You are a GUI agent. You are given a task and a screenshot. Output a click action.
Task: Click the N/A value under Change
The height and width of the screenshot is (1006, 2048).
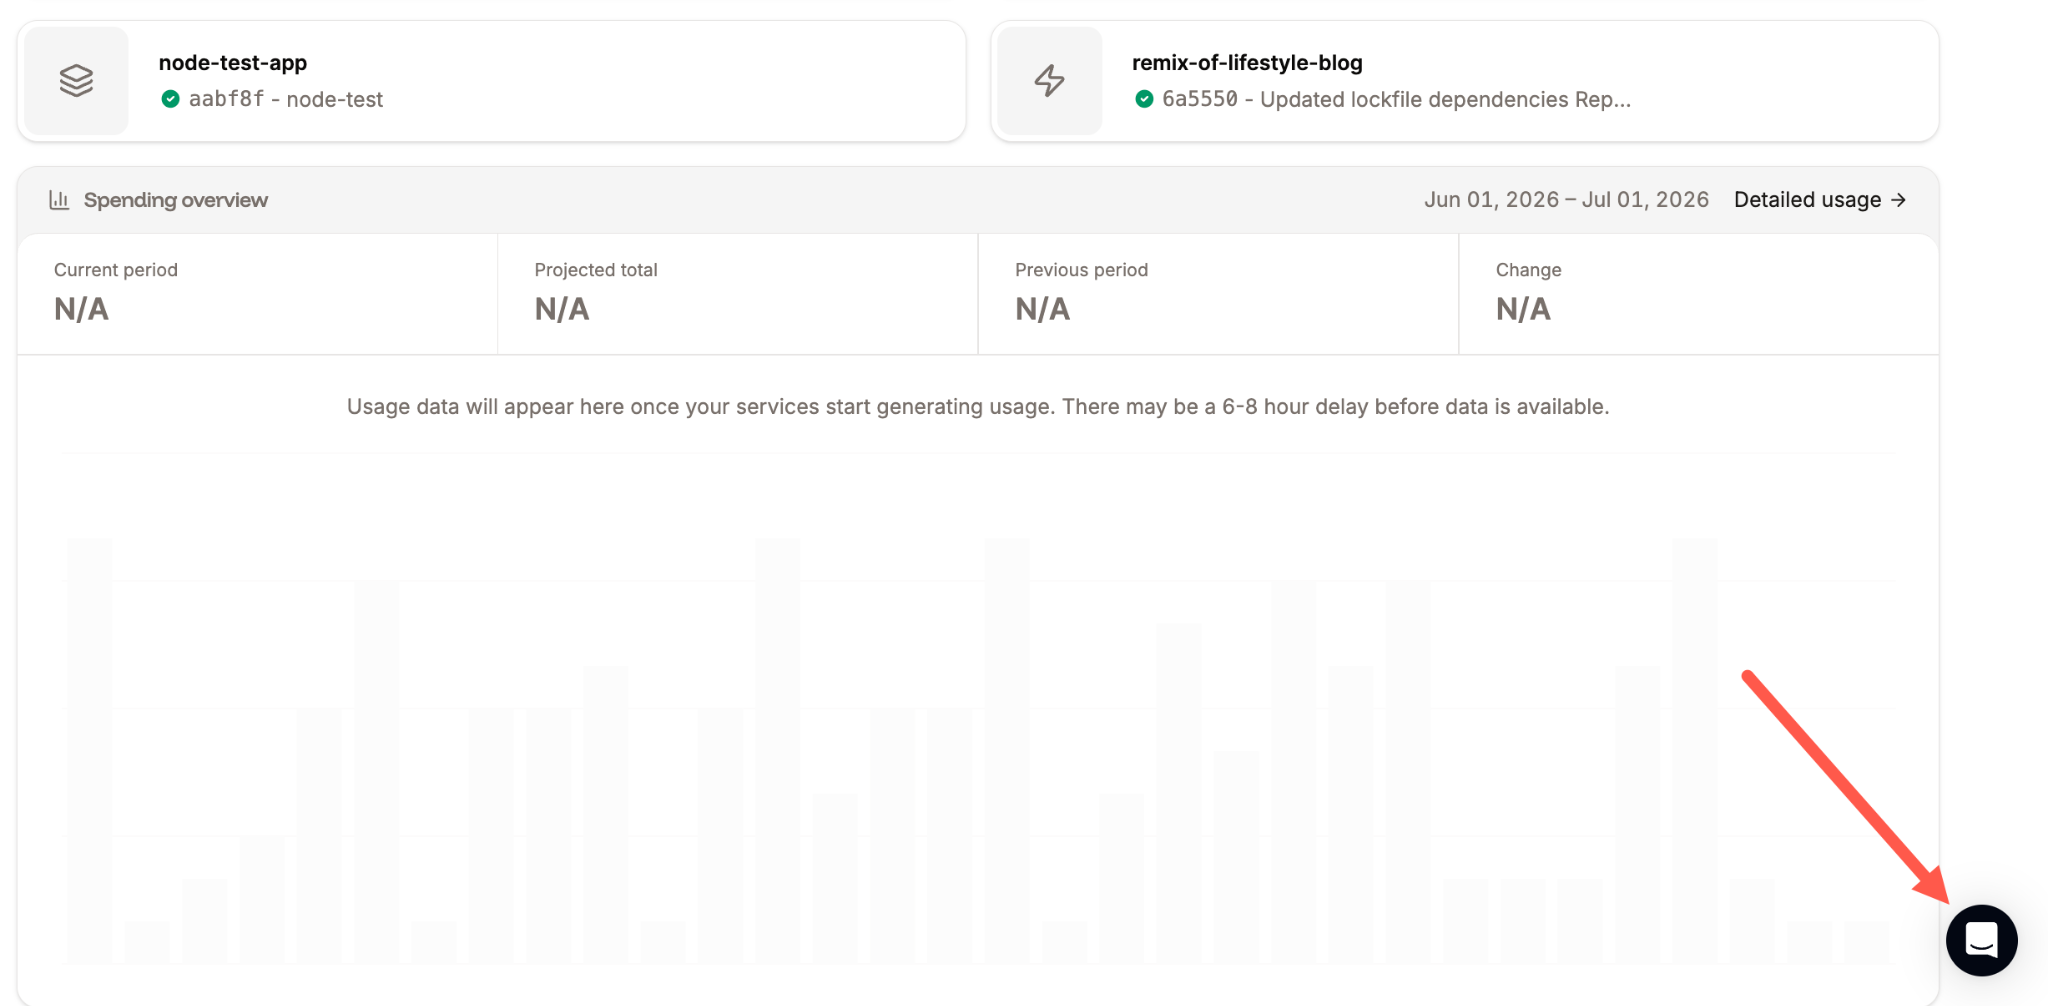(x=1523, y=309)
